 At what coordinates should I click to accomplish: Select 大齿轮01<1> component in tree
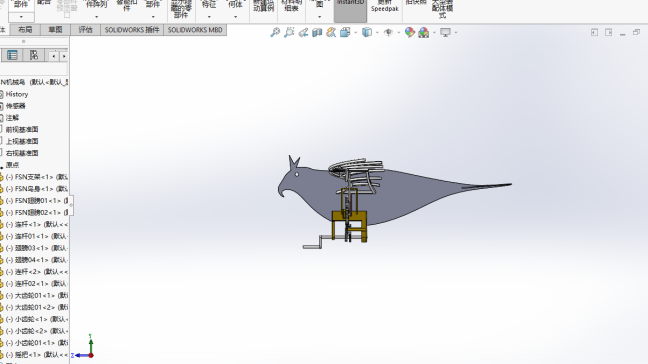click(35, 295)
